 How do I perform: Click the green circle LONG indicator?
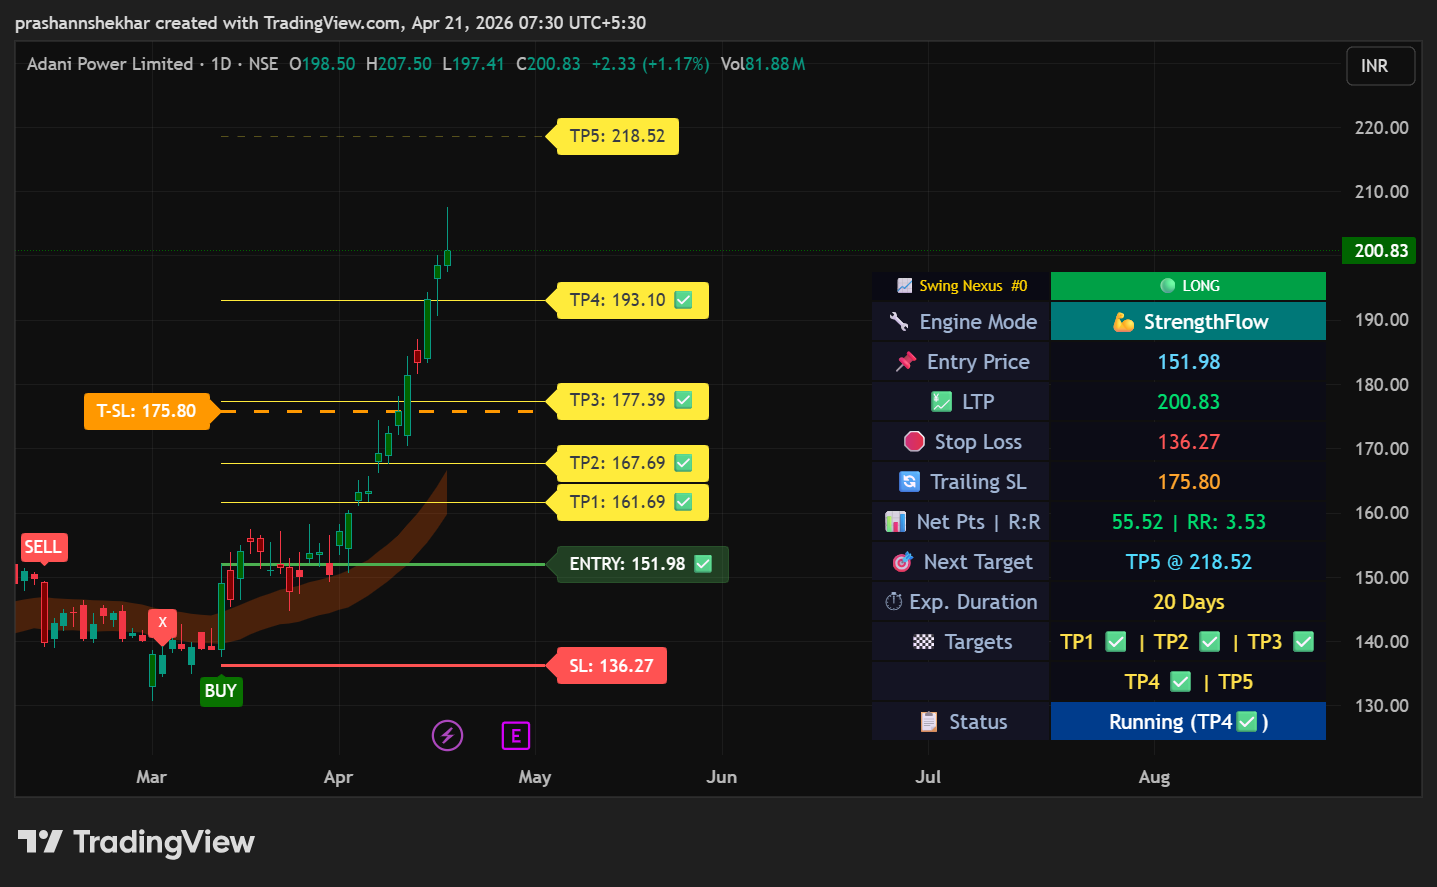click(x=1167, y=285)
